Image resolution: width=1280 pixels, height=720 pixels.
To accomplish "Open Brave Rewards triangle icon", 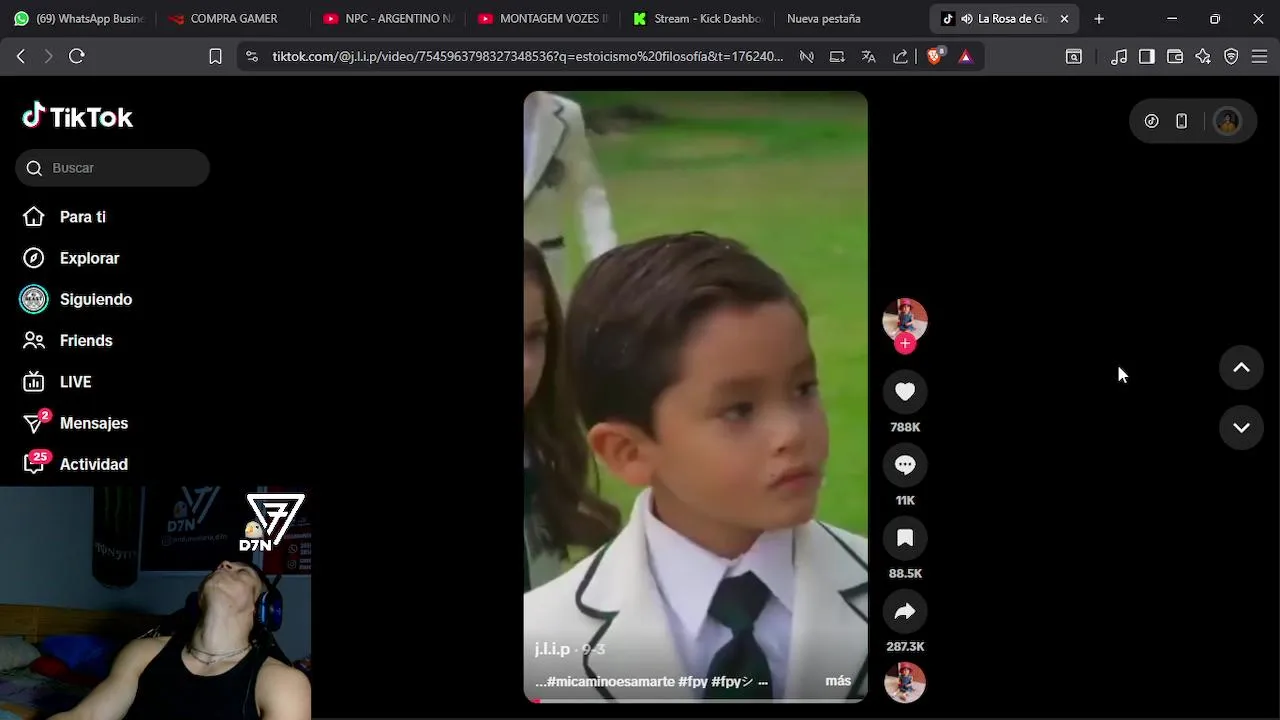I will click(x=965, y=57).
